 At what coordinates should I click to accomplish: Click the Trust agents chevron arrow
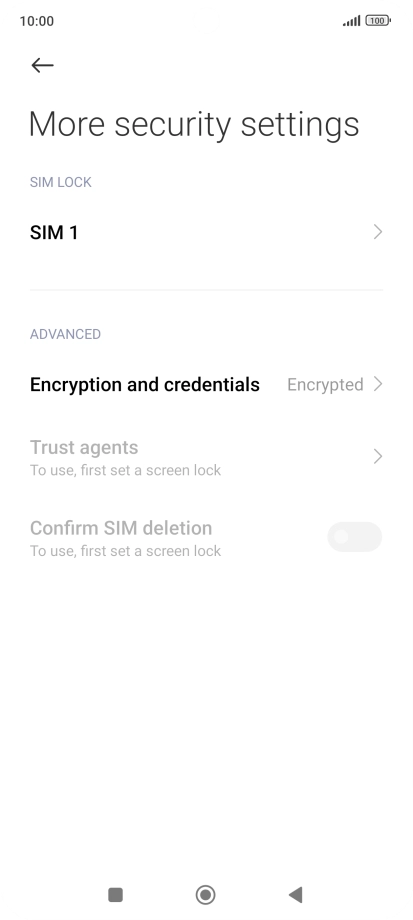[x=378, y=456]
